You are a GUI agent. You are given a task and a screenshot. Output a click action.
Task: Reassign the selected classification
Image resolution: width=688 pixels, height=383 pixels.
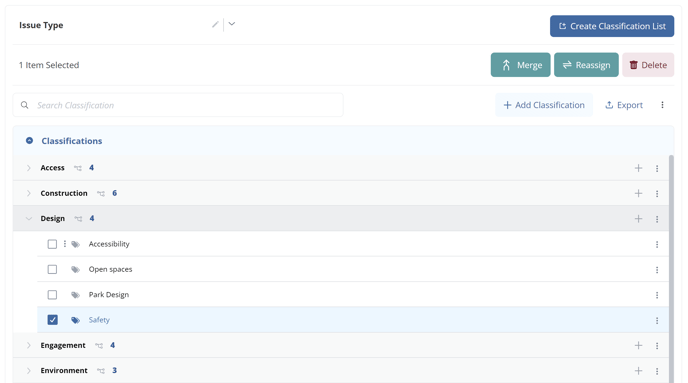586,65
